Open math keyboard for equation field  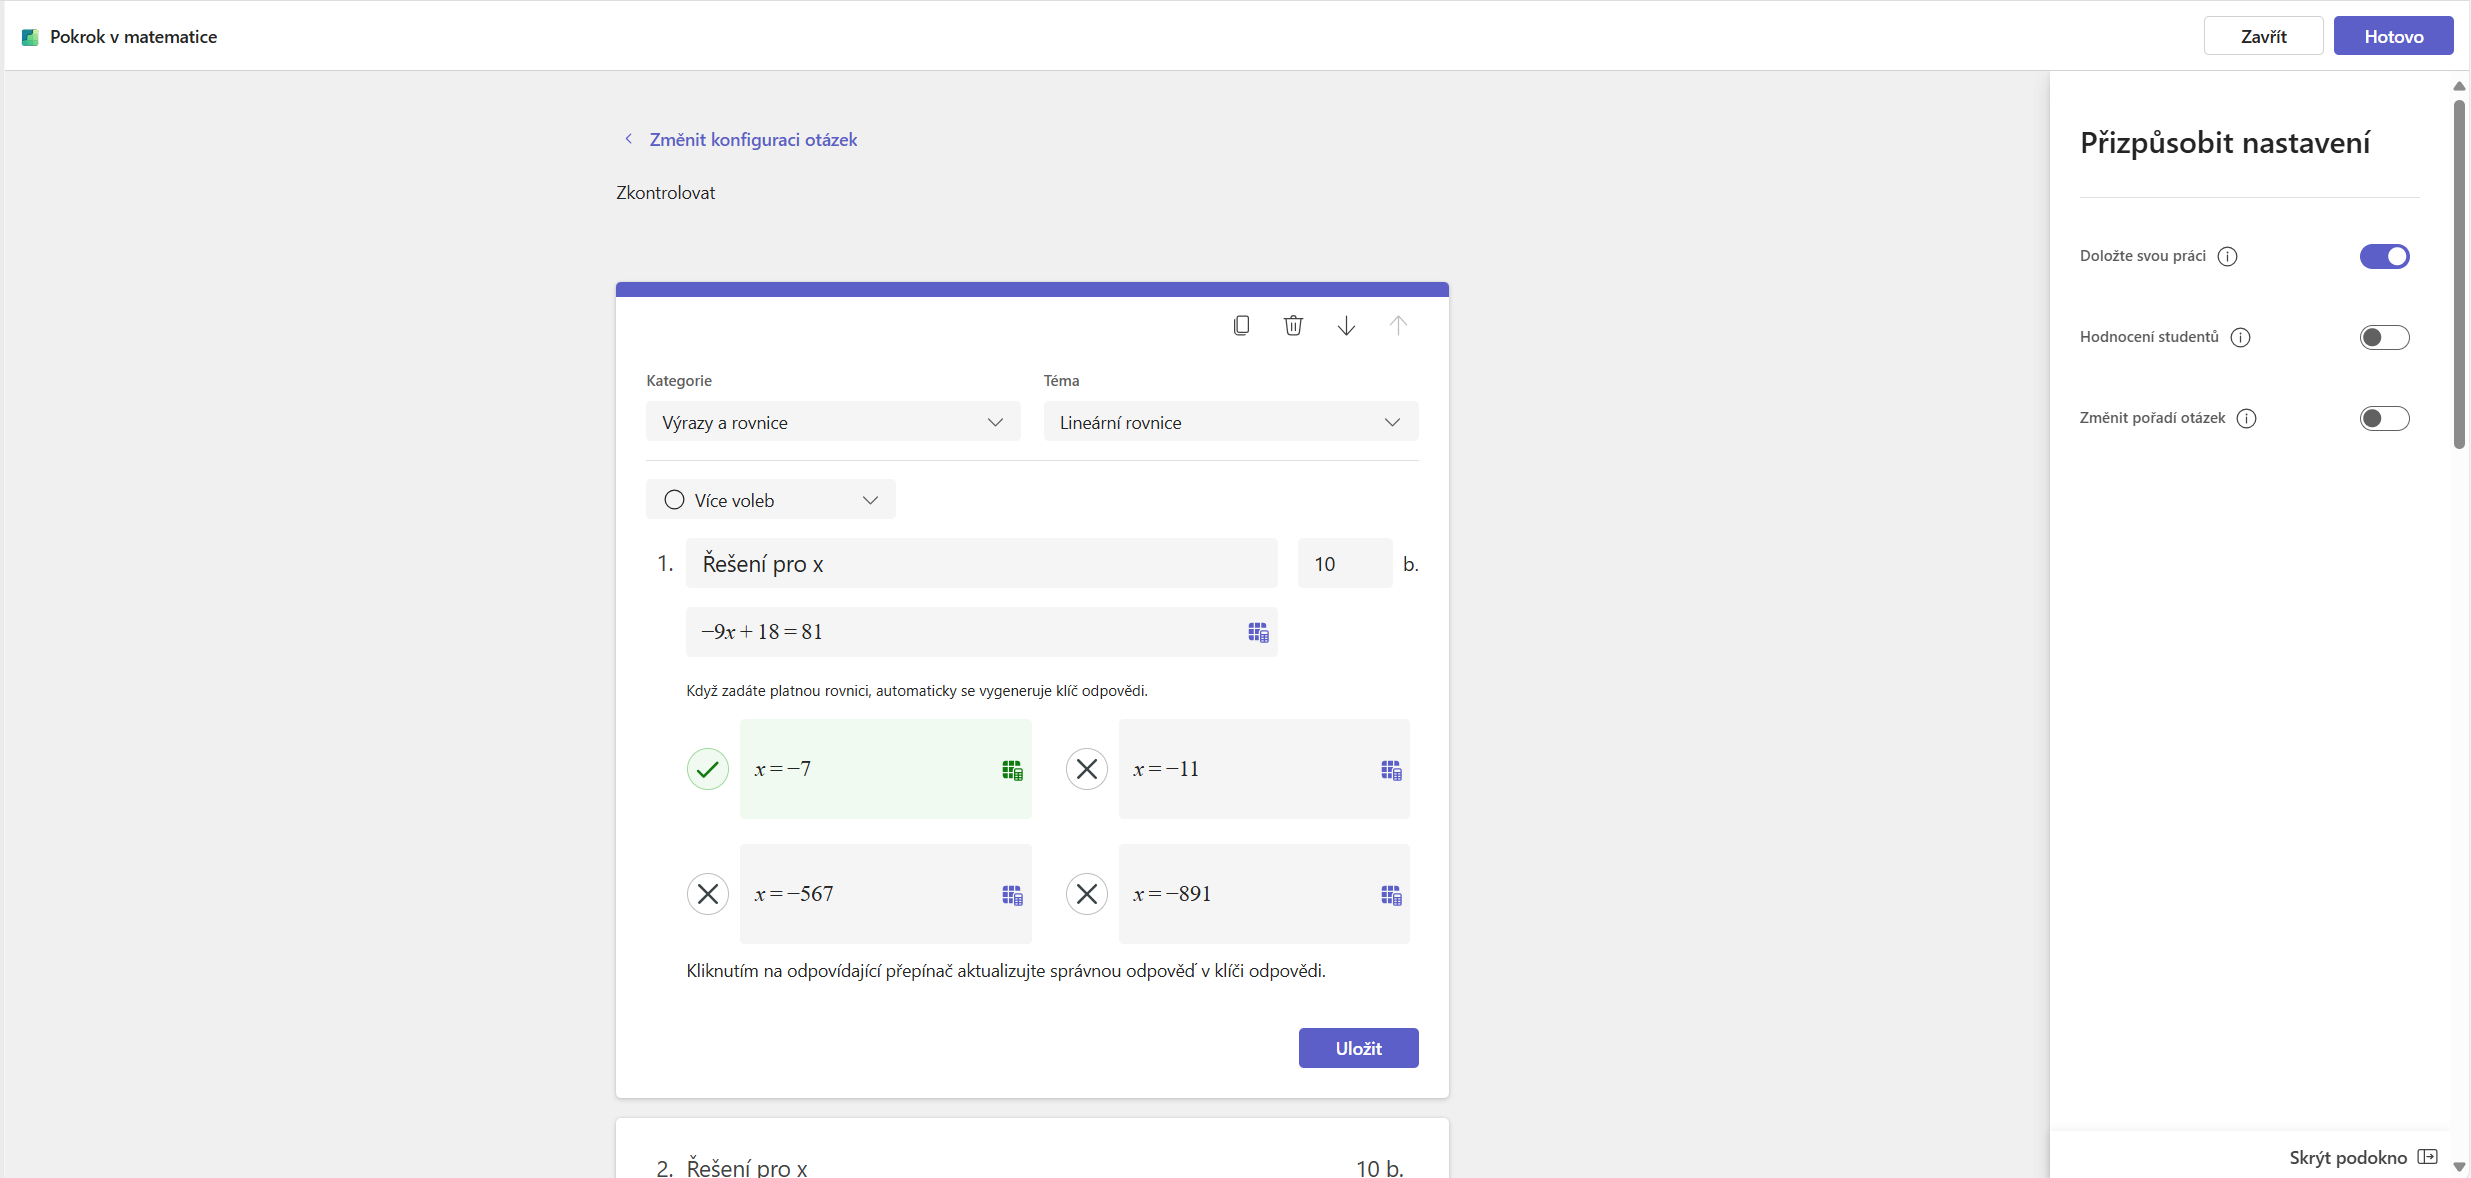pyautogui.click(x=1258, y=632)
